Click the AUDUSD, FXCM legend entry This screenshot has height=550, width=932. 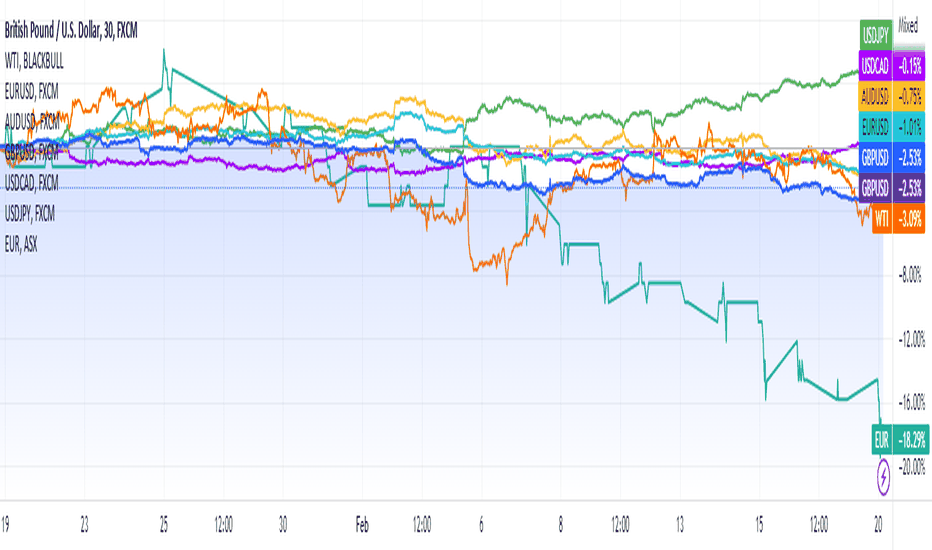pyautogui.click(x=32, y=122)
